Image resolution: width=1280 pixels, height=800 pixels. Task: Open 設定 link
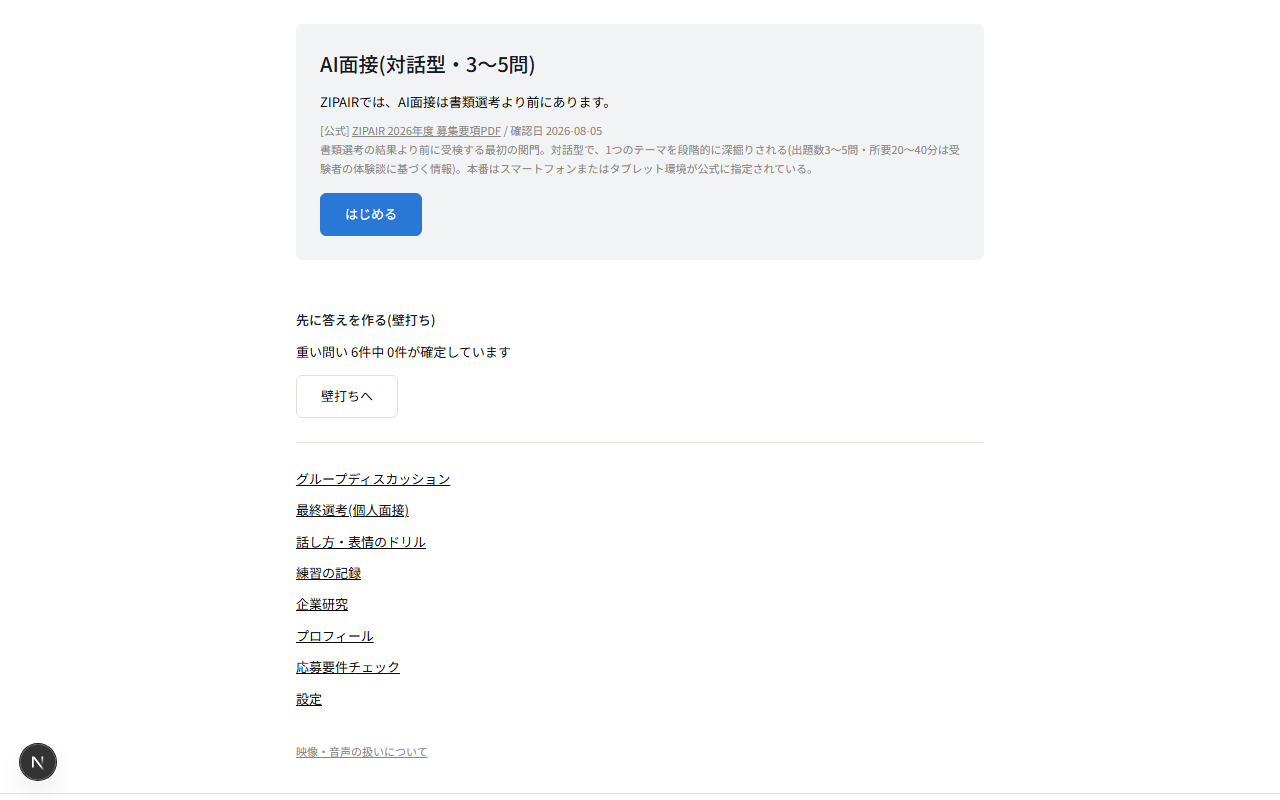pyautogui.click(x=309, y=699)
